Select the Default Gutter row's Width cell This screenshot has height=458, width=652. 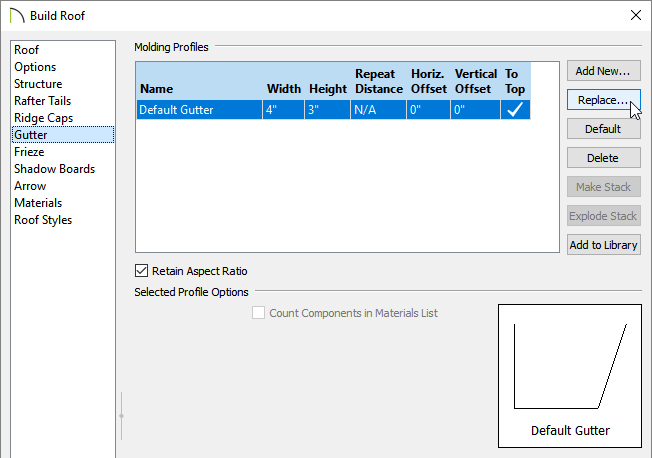coord(284,110)
